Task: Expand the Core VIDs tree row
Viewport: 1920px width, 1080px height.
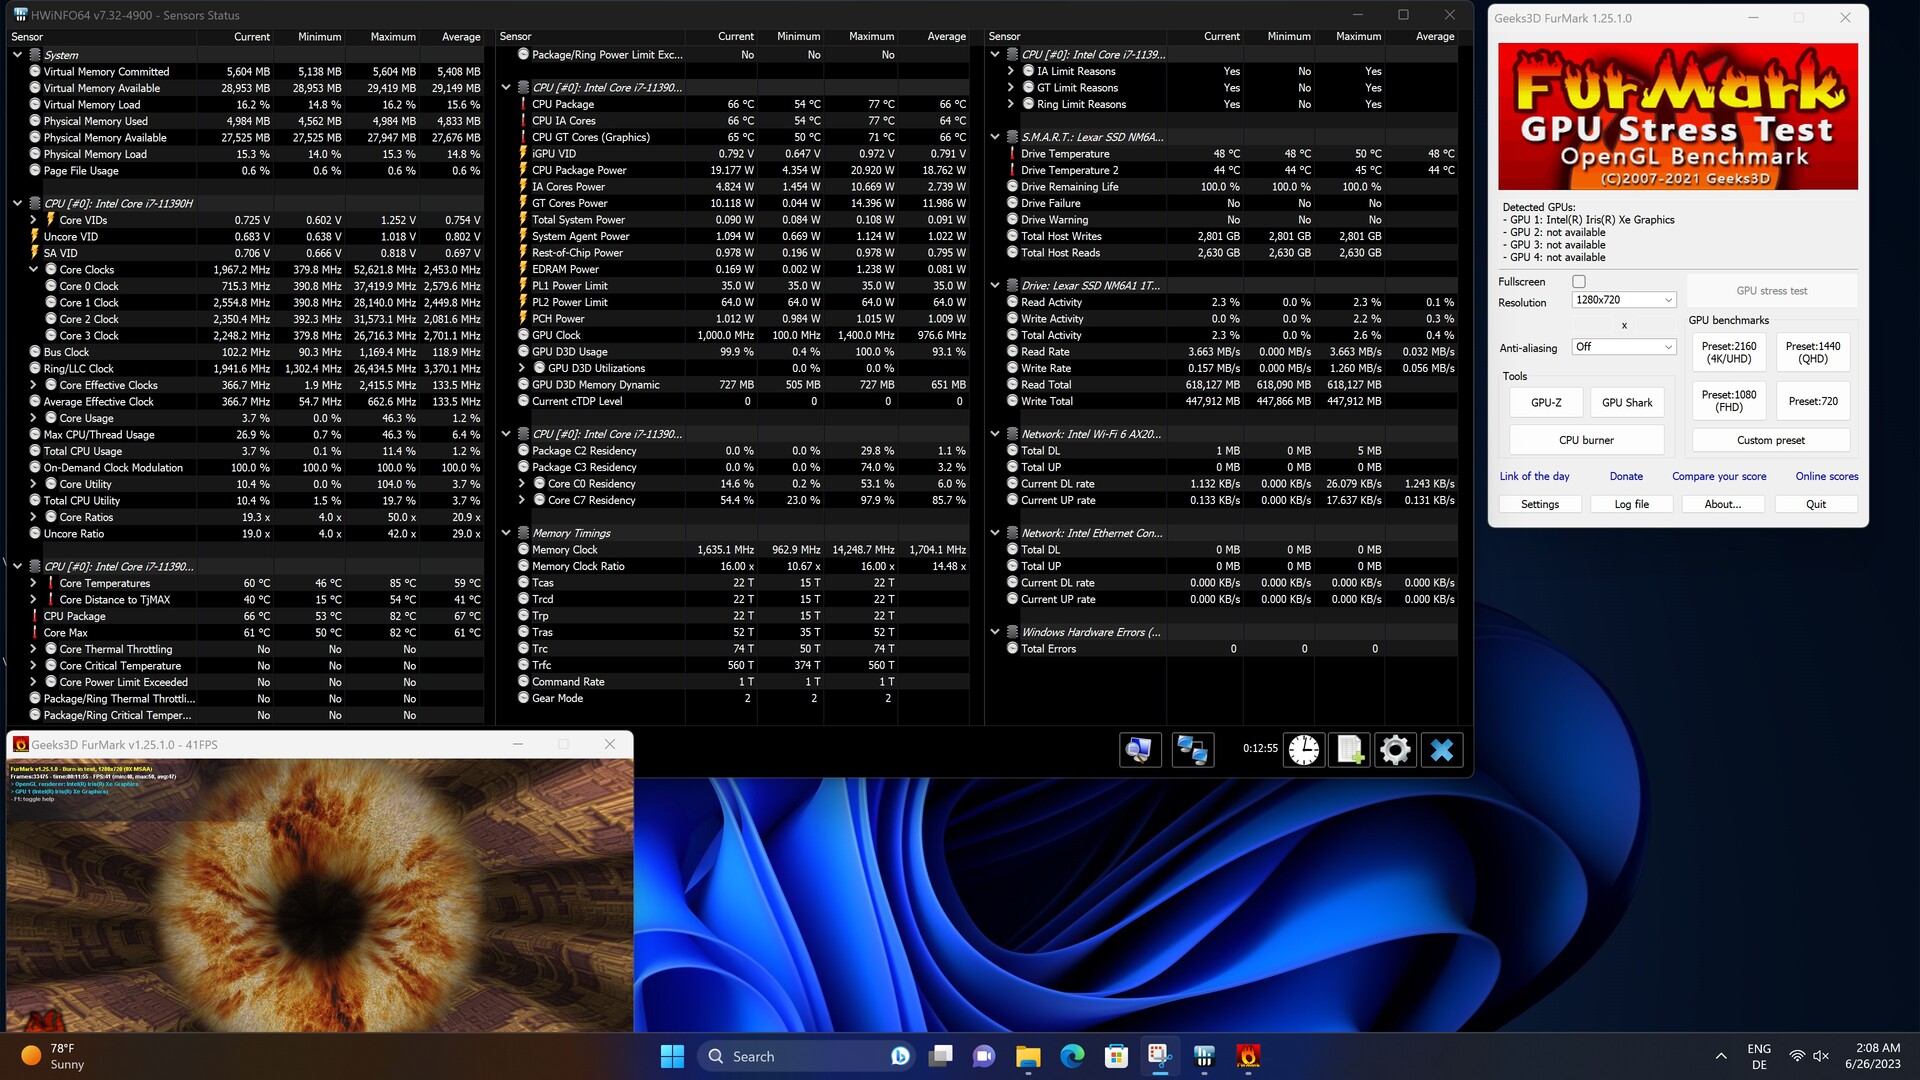Action: coord(33,220)
